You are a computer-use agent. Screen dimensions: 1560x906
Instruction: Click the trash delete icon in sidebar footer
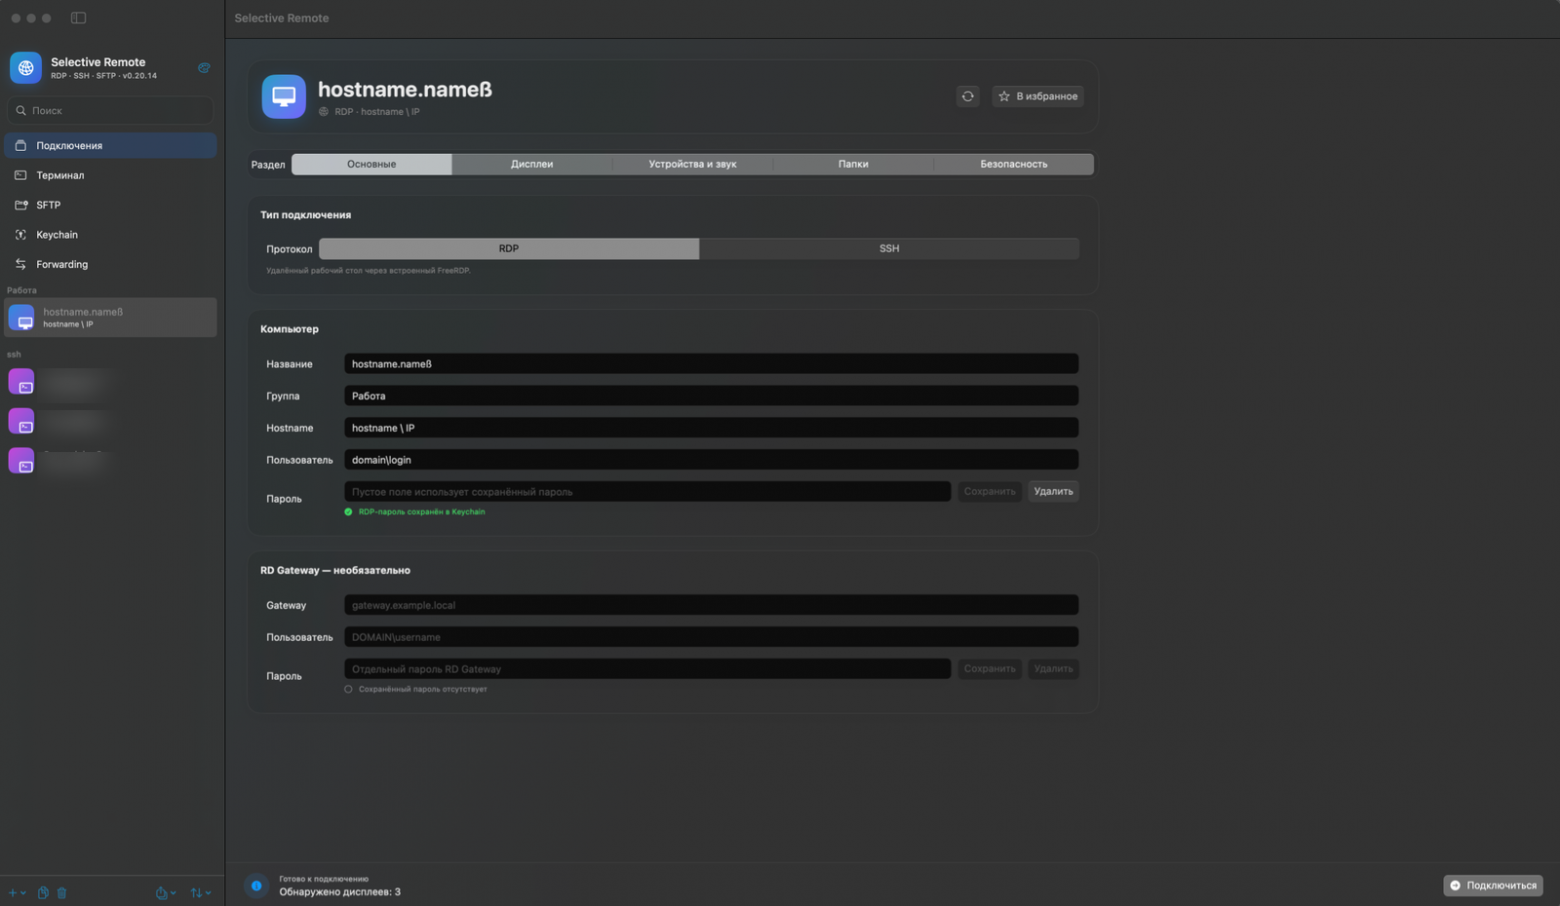(62, 893)
